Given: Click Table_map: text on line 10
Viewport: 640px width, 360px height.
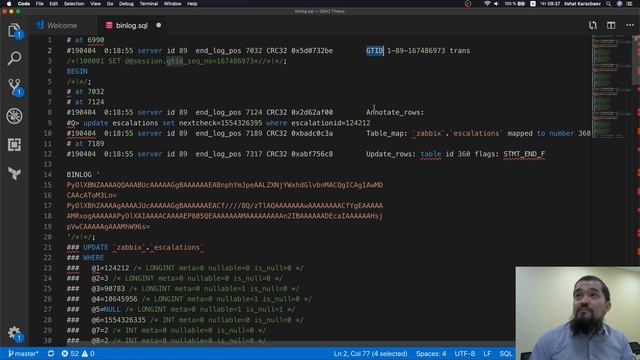Looking at the screenshot, I should click(387, 133).
